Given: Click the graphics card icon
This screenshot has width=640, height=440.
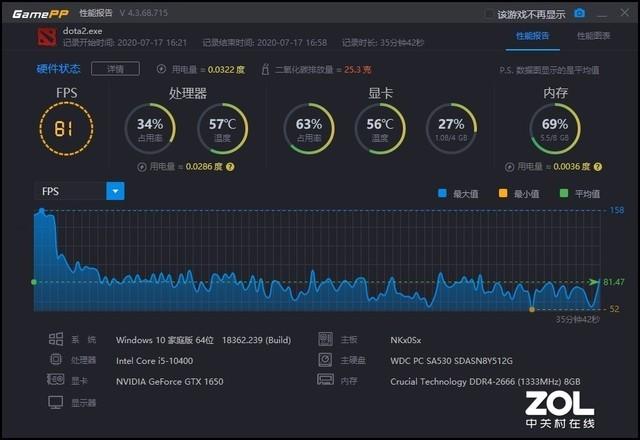Looking at the screenshot, I should [56, 380].
